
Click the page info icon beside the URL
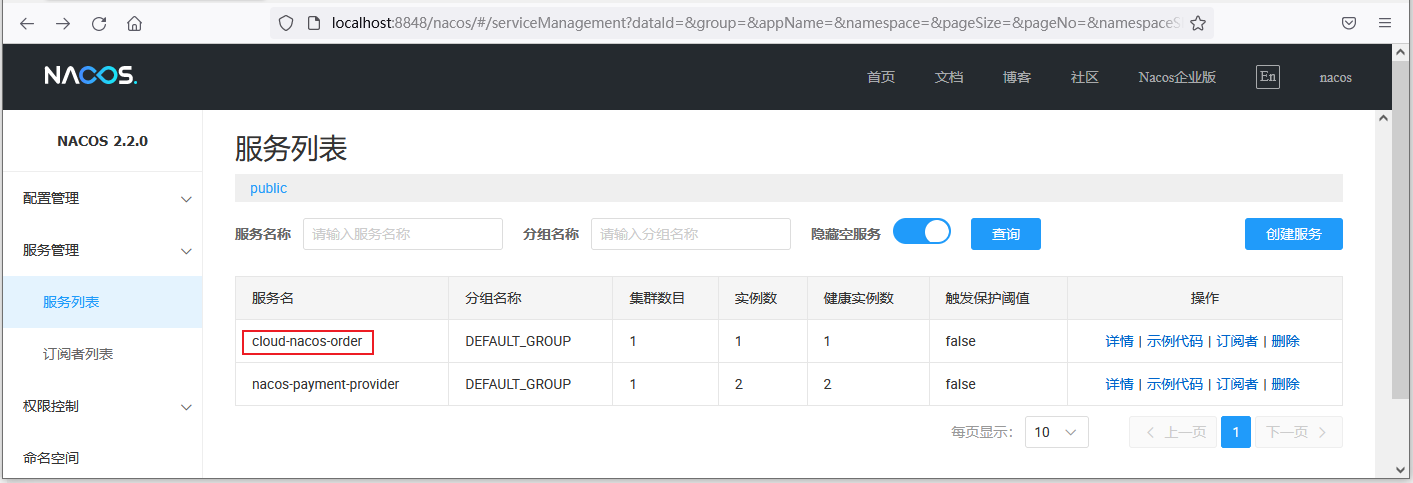(x=313, y=23)
